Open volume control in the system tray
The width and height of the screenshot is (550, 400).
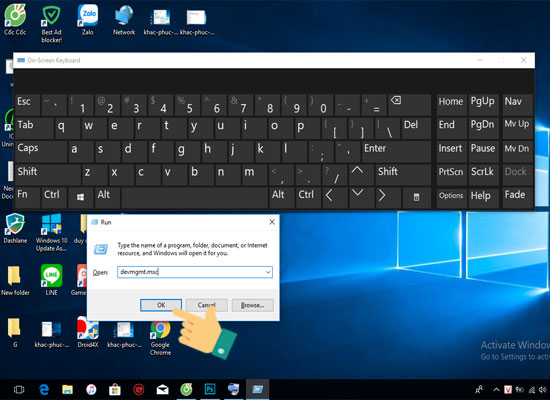click(543, 389)
